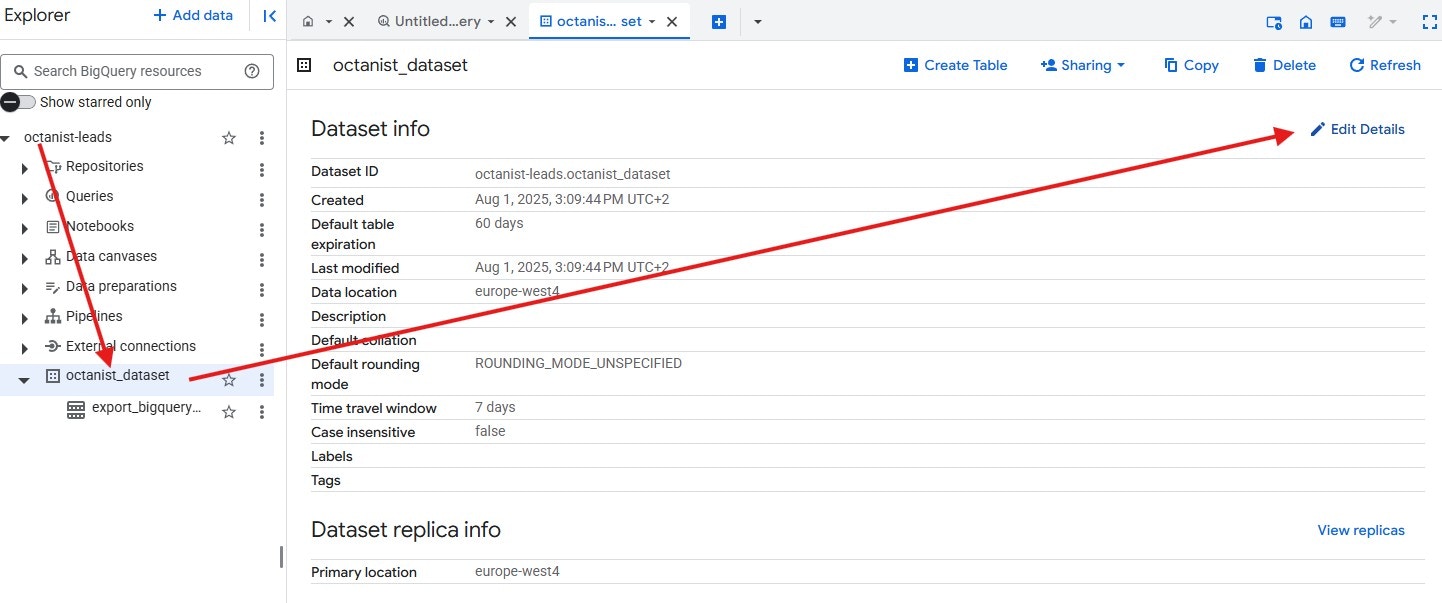The width and height of the screenshot is (1442, 603).
Task: Click the help icon in the search box
Action: click(252, 71)
